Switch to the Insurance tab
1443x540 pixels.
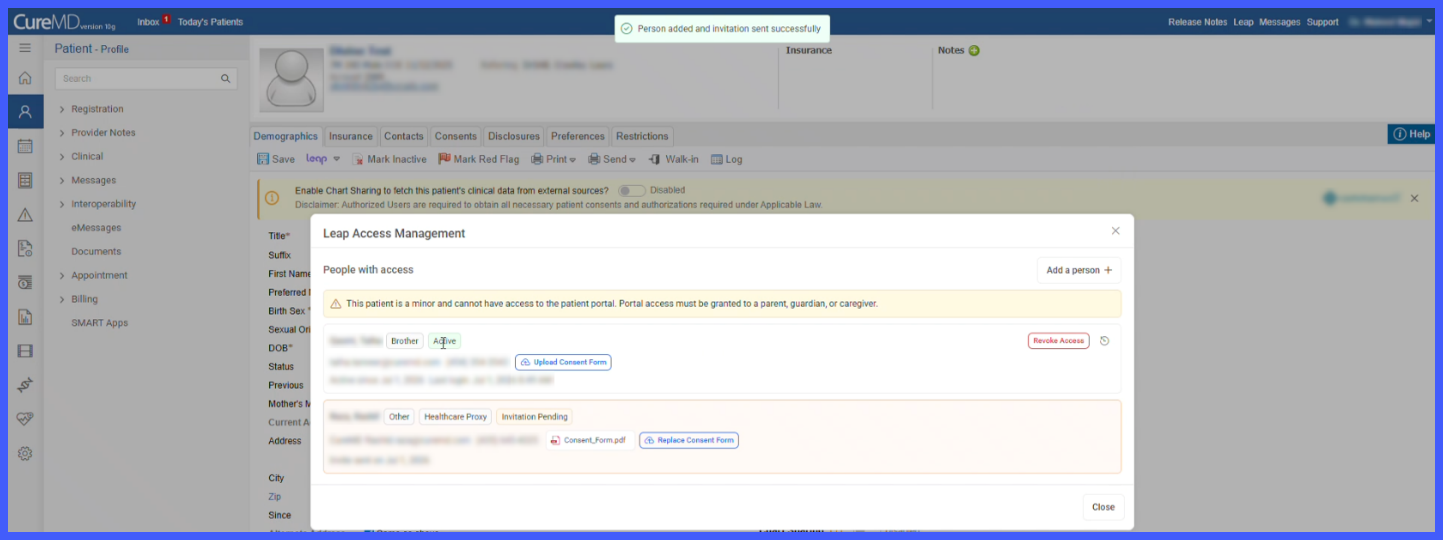(x=351, y=136)
